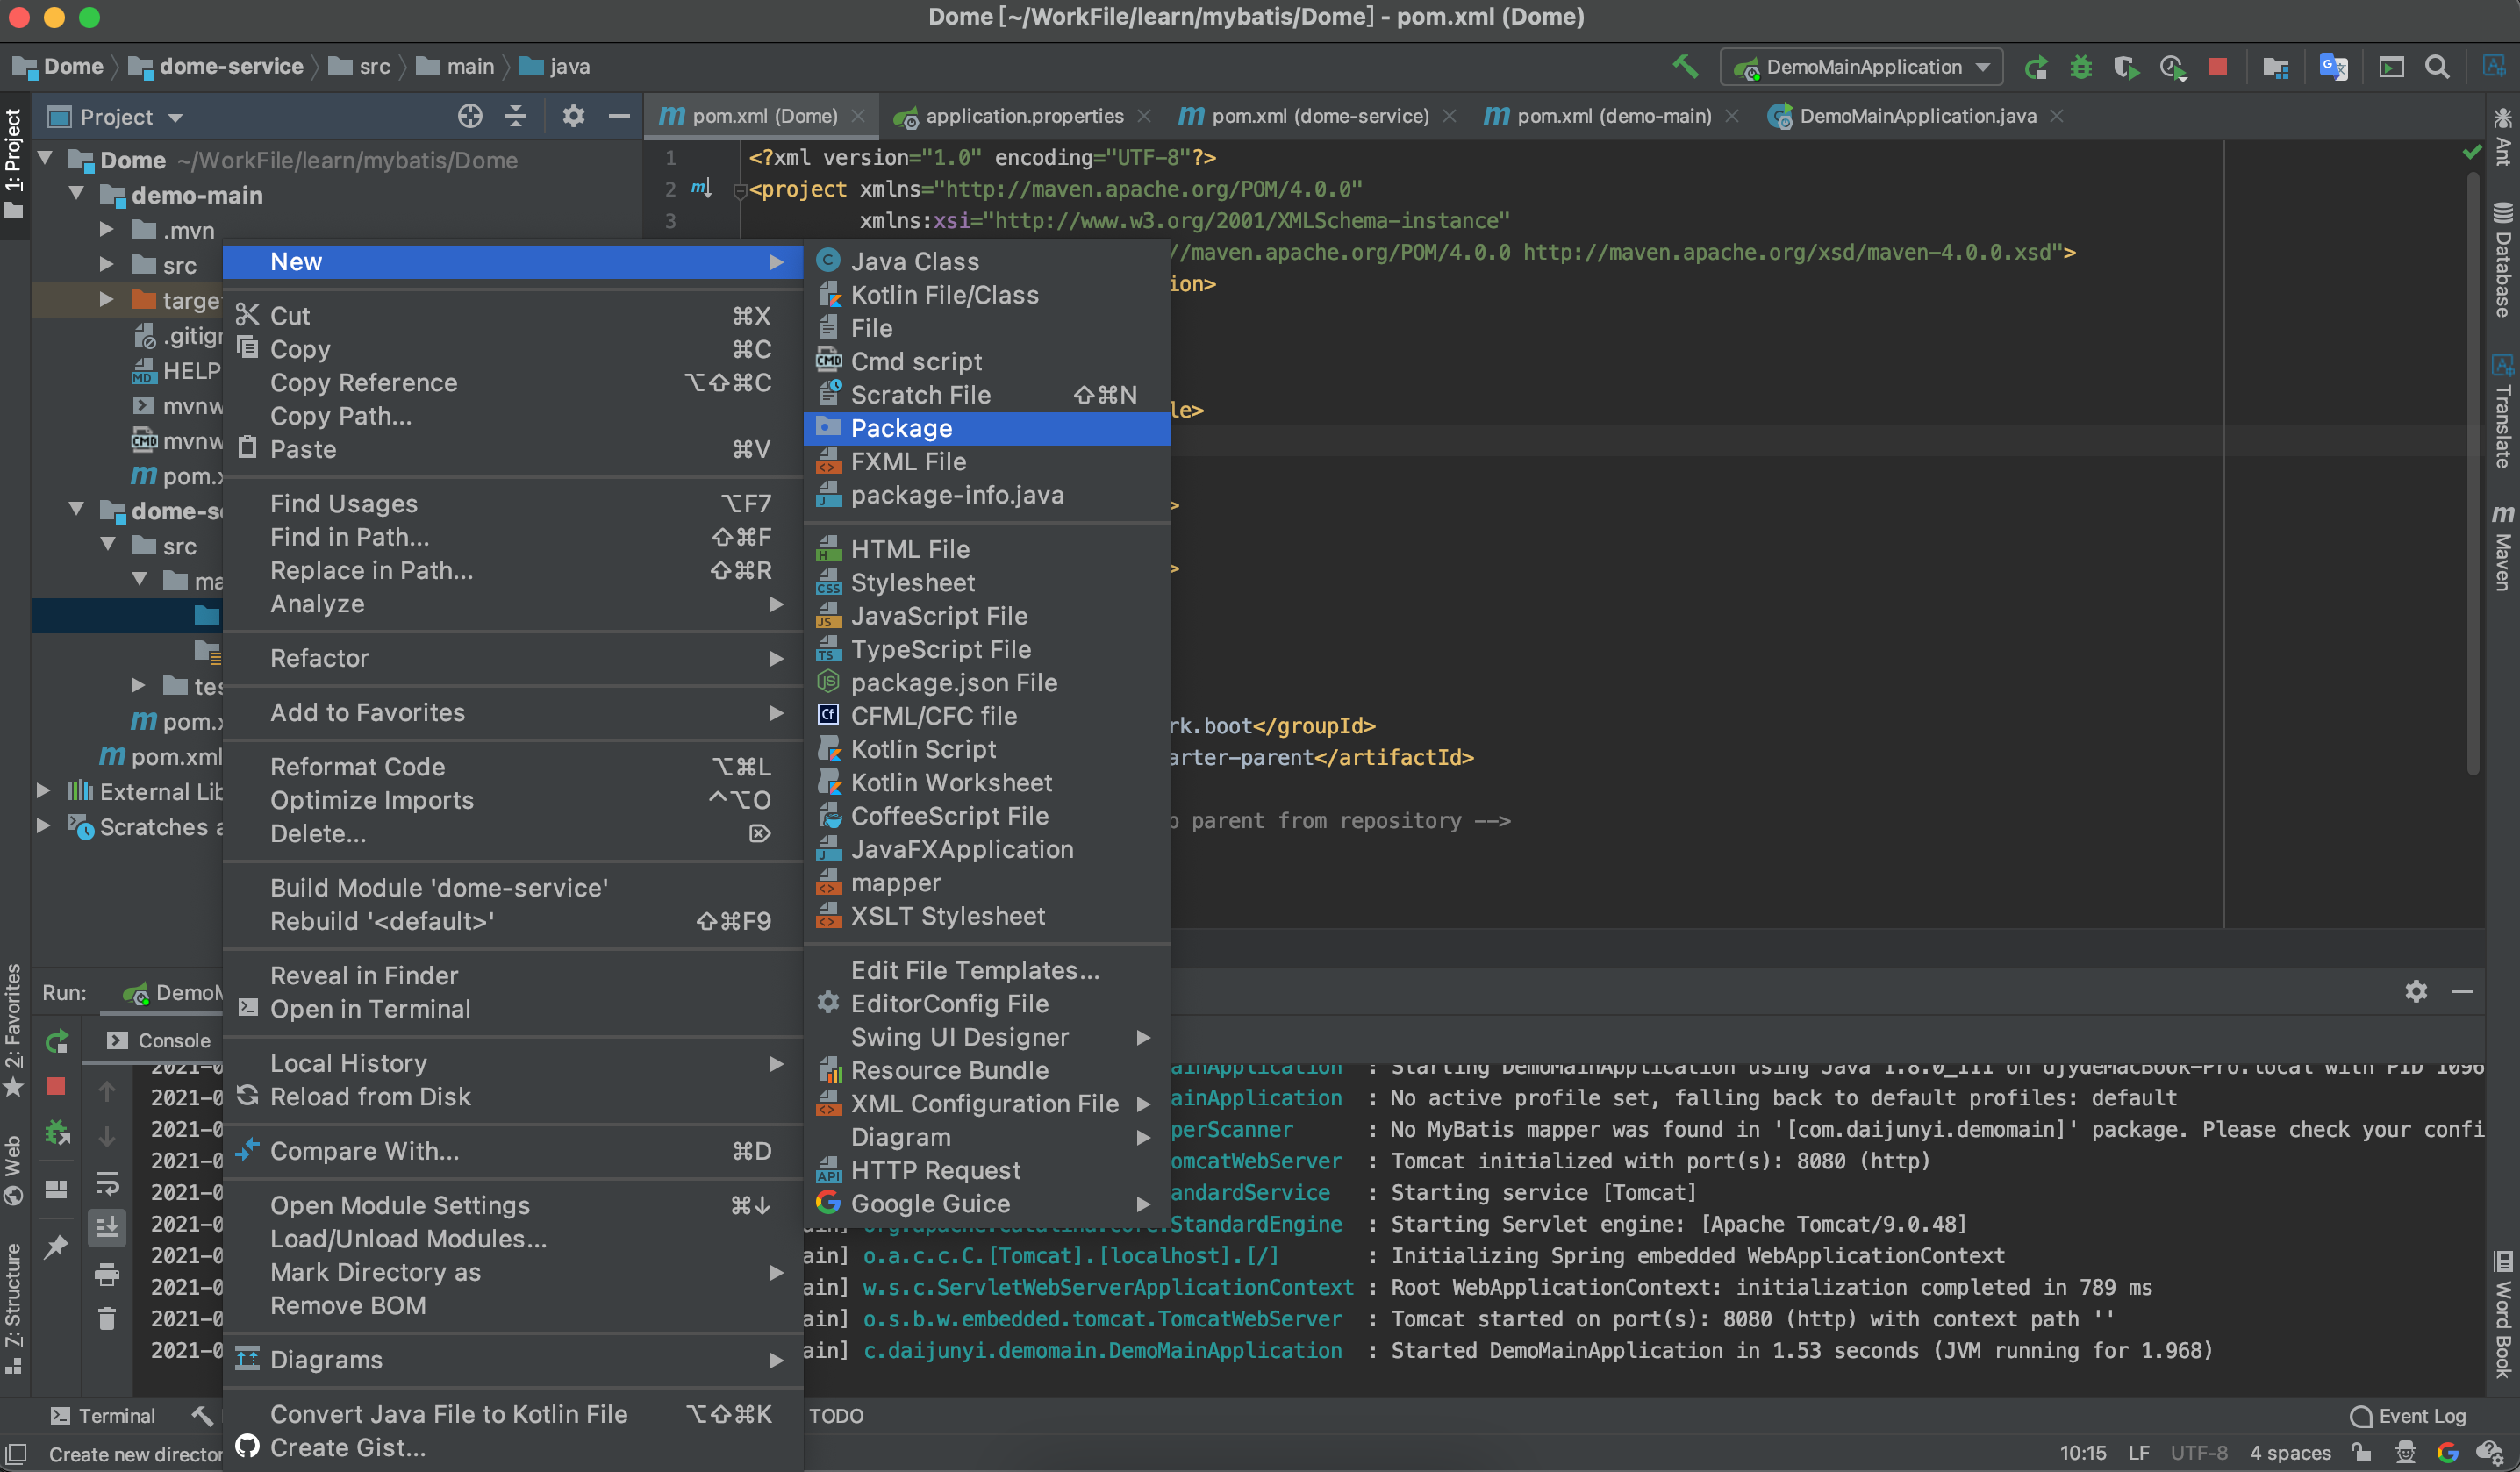Screen dimensions: 2520x1472
Task: Click the TODO tool window button
Action: [x=836, y=1416]
